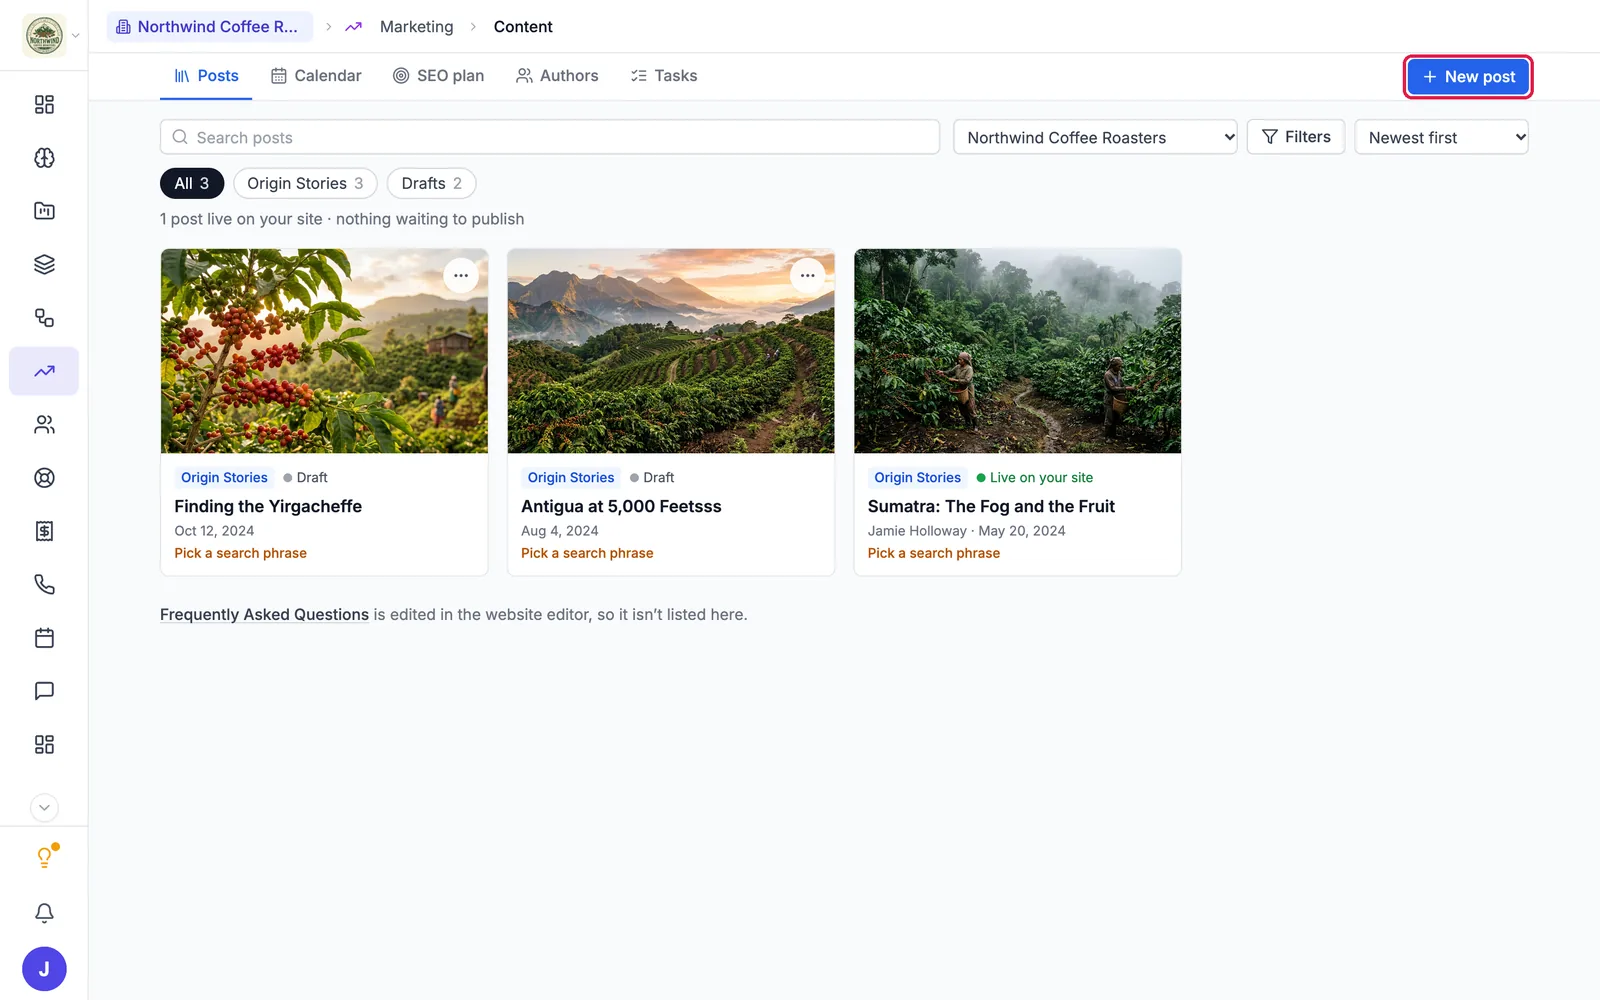Open the Northwind Coffee Roasters site dropdown
The width and height of the screenshot is (1600, 1000).
(x=1095, y=137)
